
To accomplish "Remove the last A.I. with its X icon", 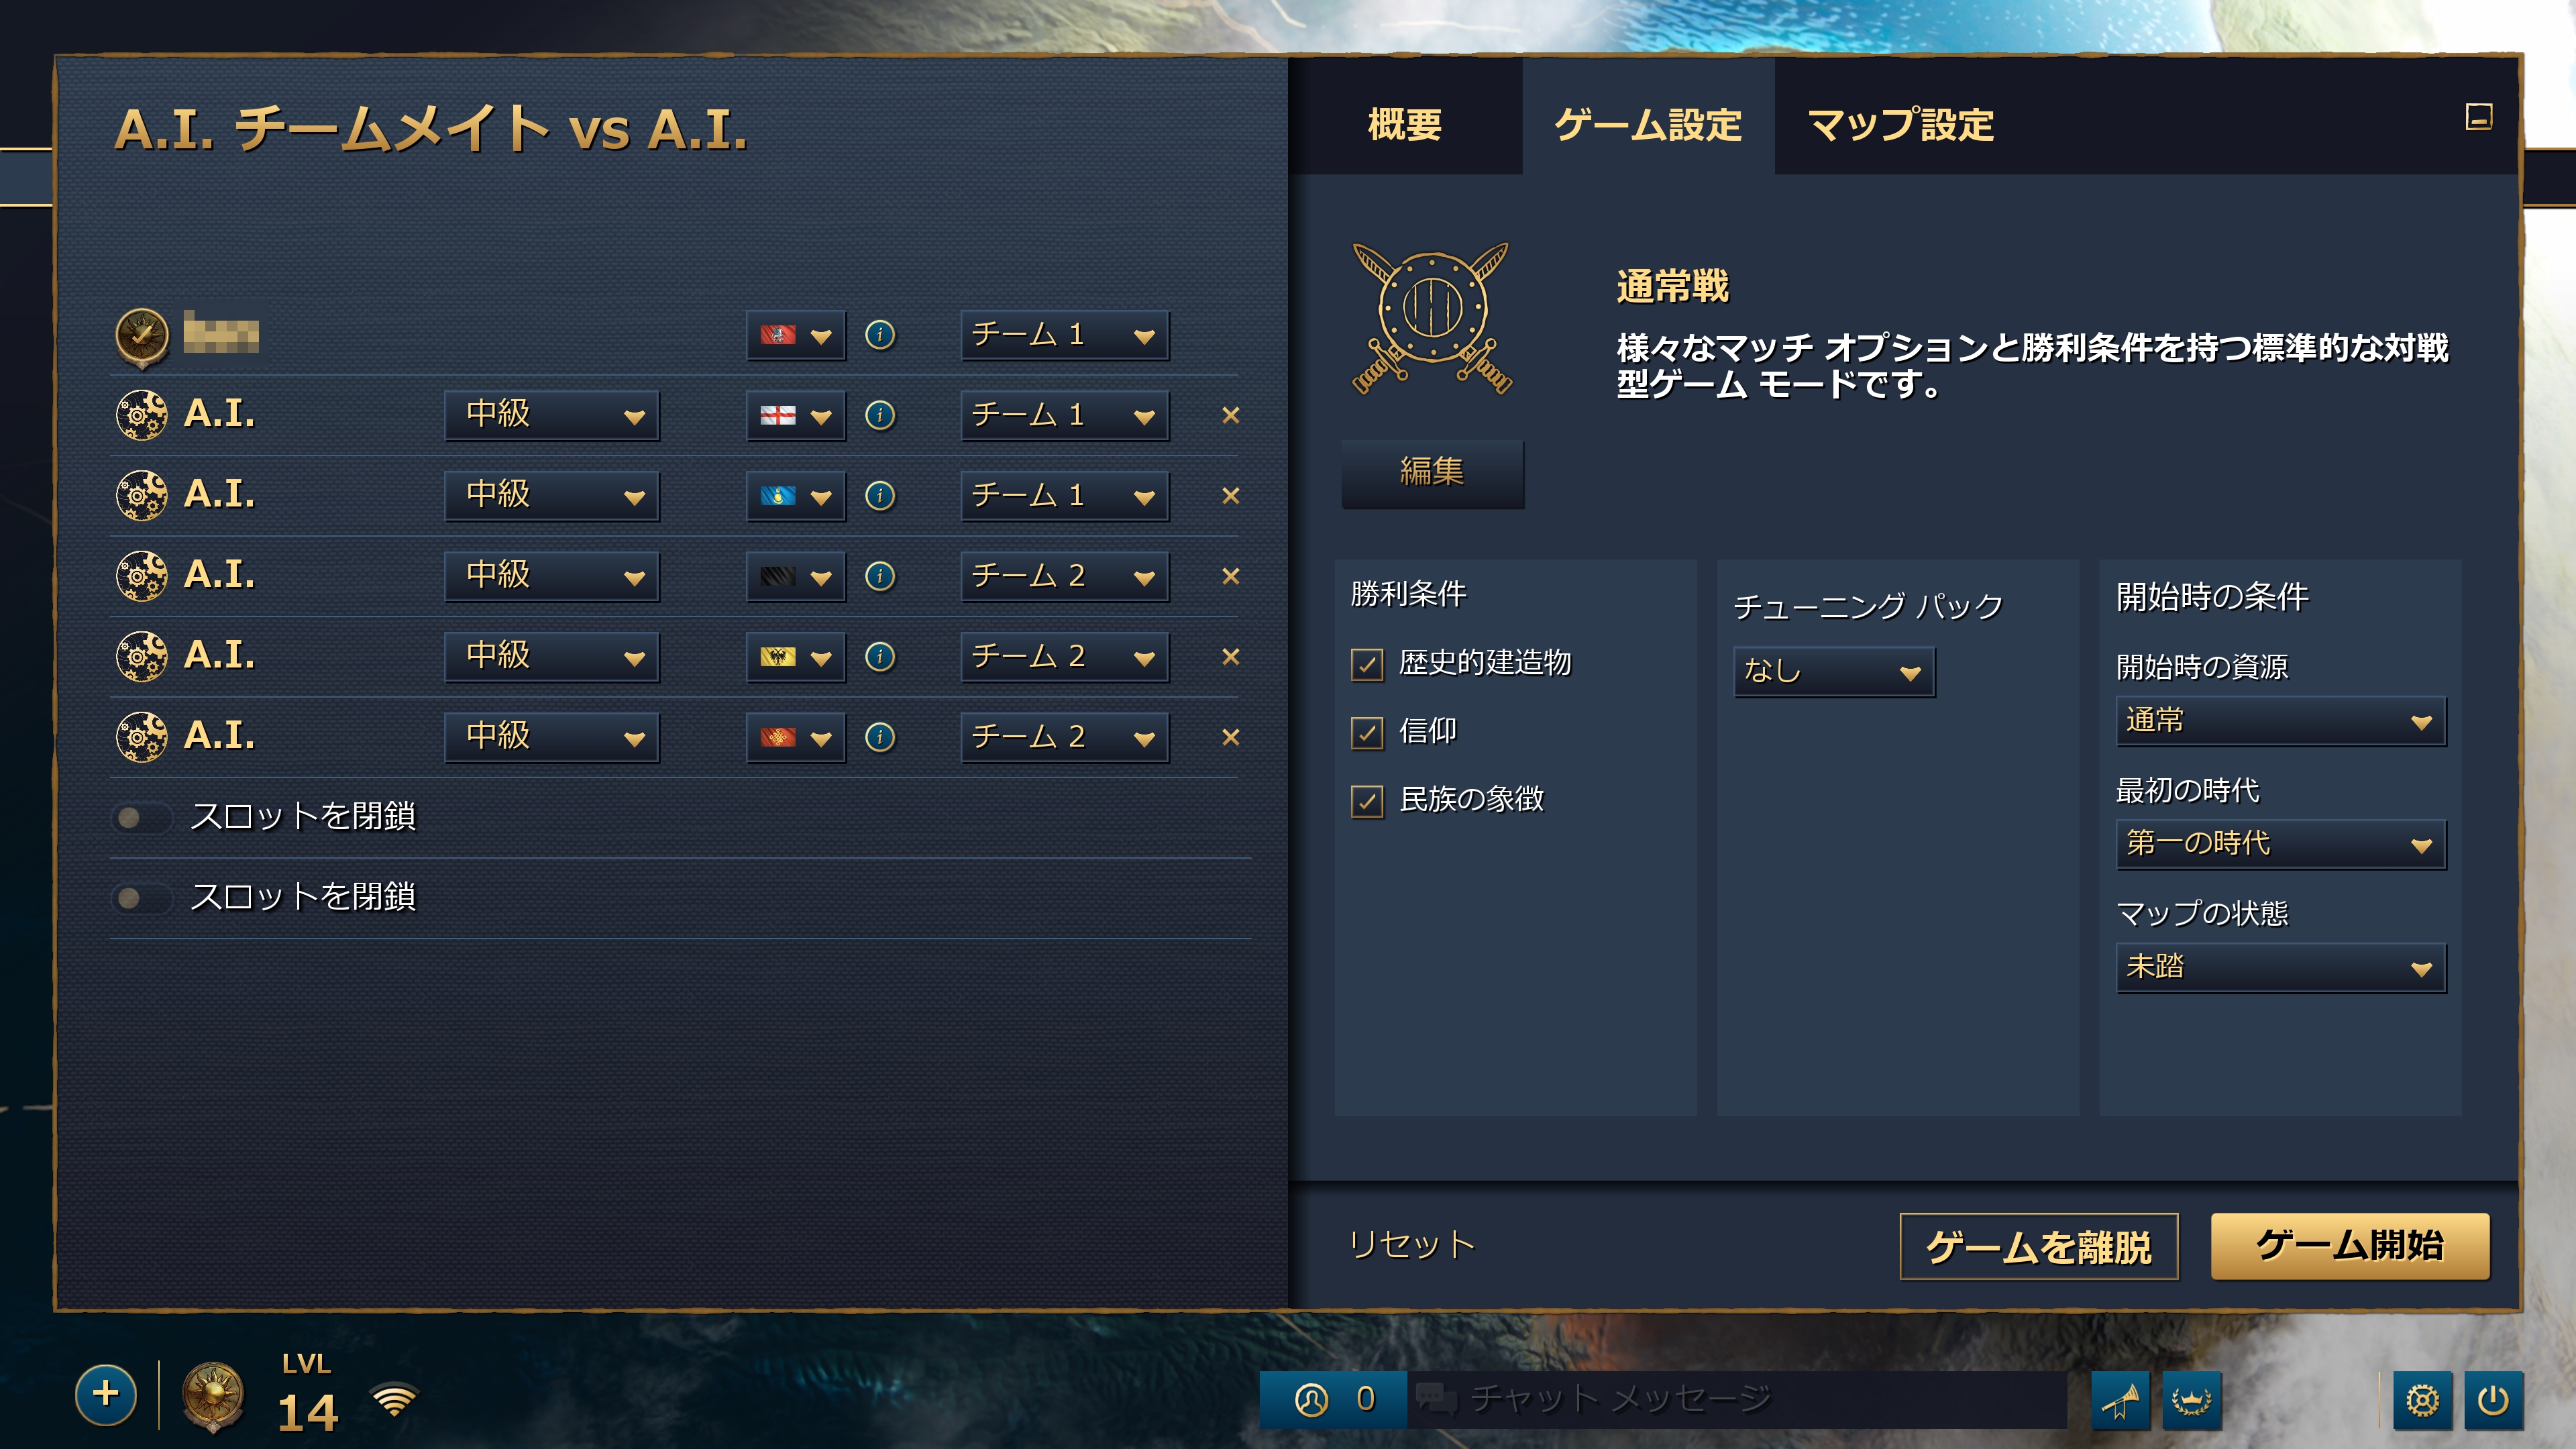I will (x=1231, y=737).
